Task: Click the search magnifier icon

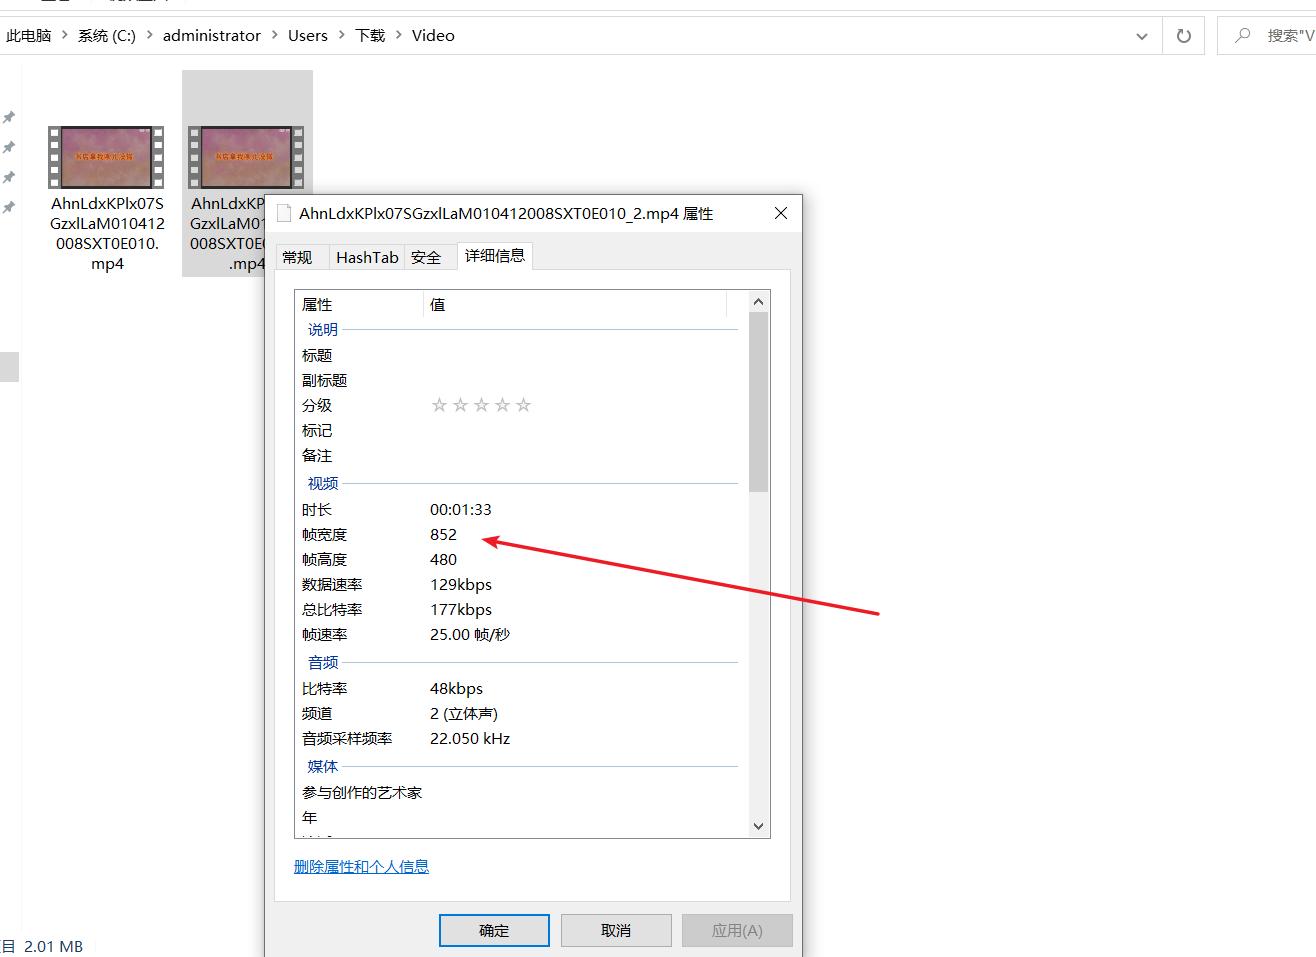Action: pyautogui.click(x=1242, y=36)
